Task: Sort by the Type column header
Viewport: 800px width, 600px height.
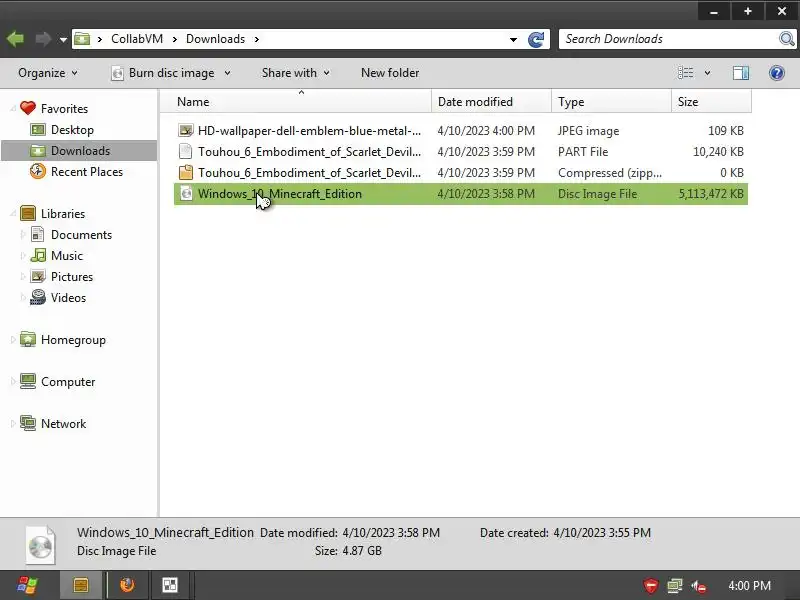Action: coord(611,102)
